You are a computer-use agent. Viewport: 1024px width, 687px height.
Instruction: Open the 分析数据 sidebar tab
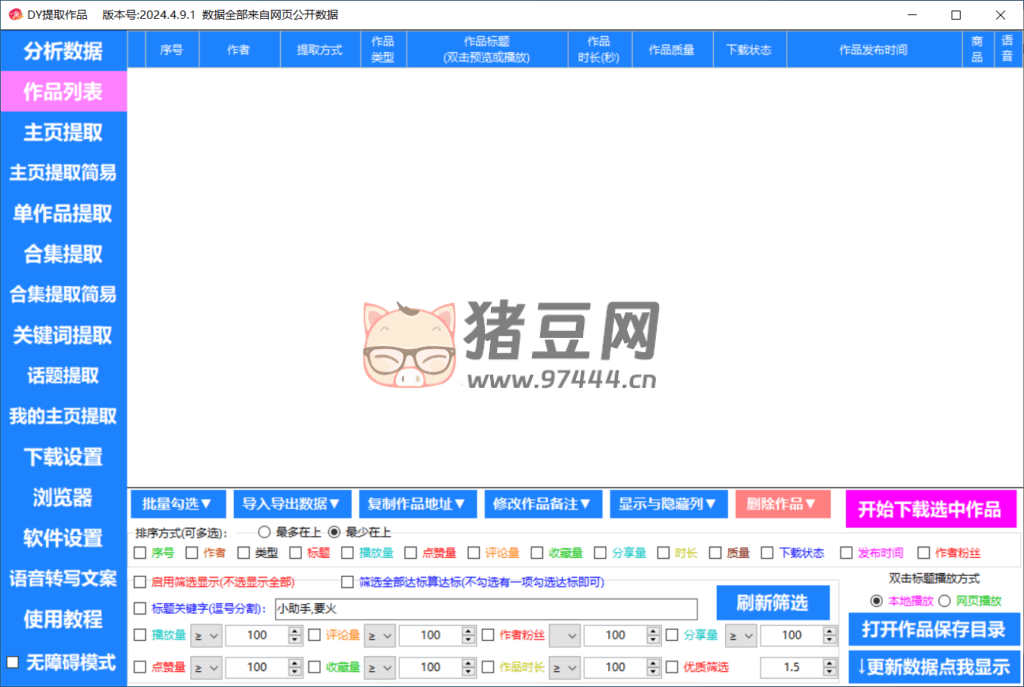click(x=63, y=51)
